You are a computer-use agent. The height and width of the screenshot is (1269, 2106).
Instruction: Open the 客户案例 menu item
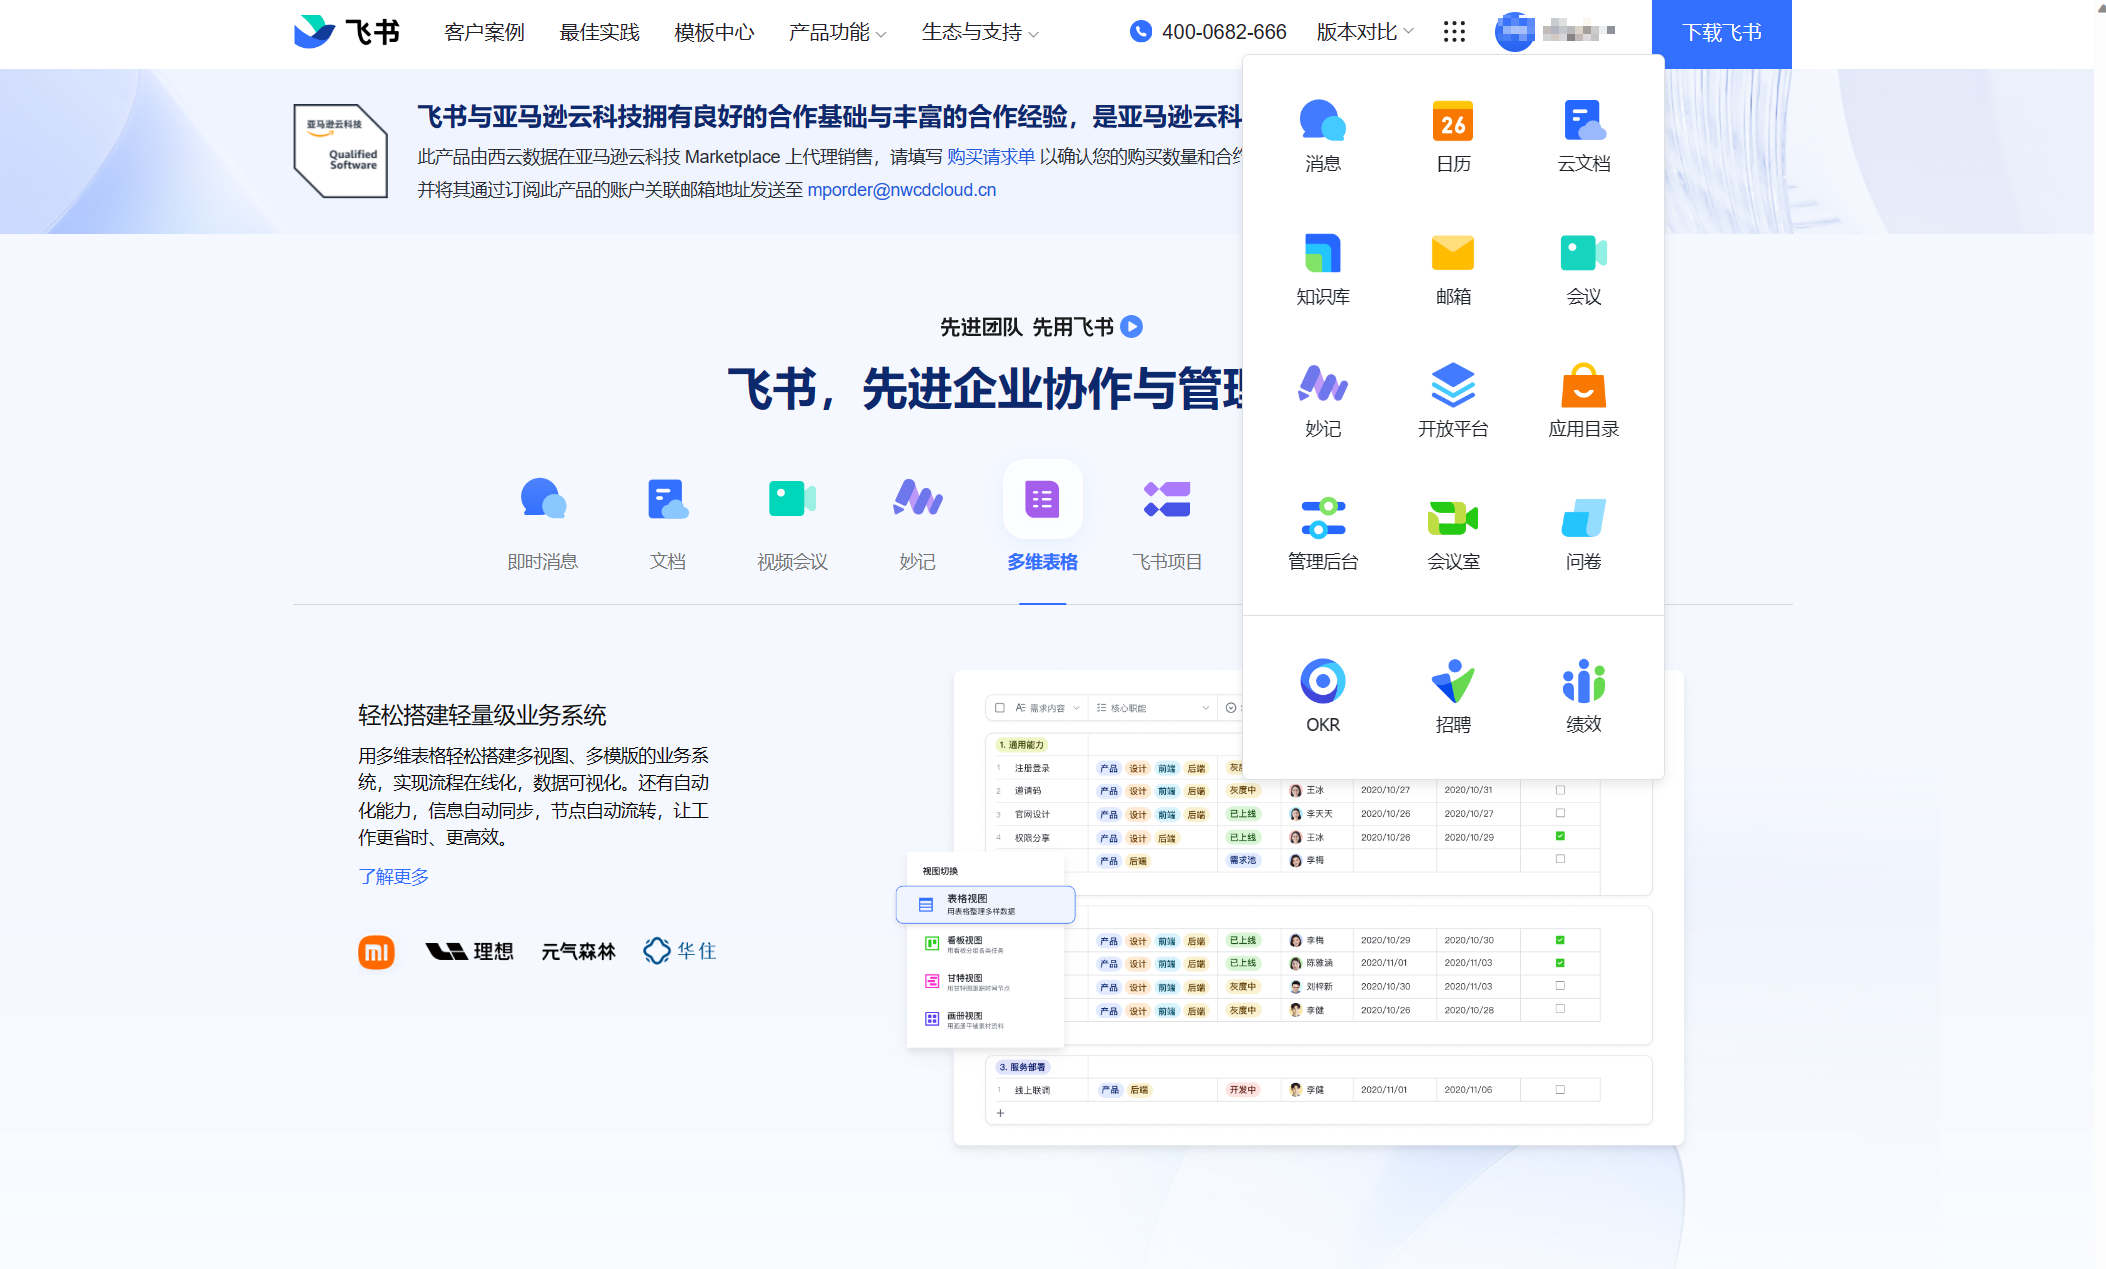tap(484, 32)
